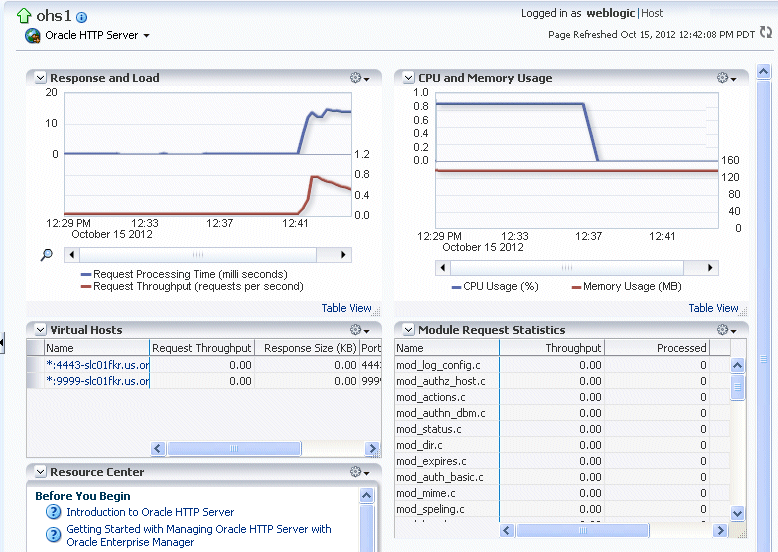This screenshot has height=552, width=778.
Task: Collapse the CPU and Memory Usage panel
Action: pyautogui.click(x=408, y=78)
